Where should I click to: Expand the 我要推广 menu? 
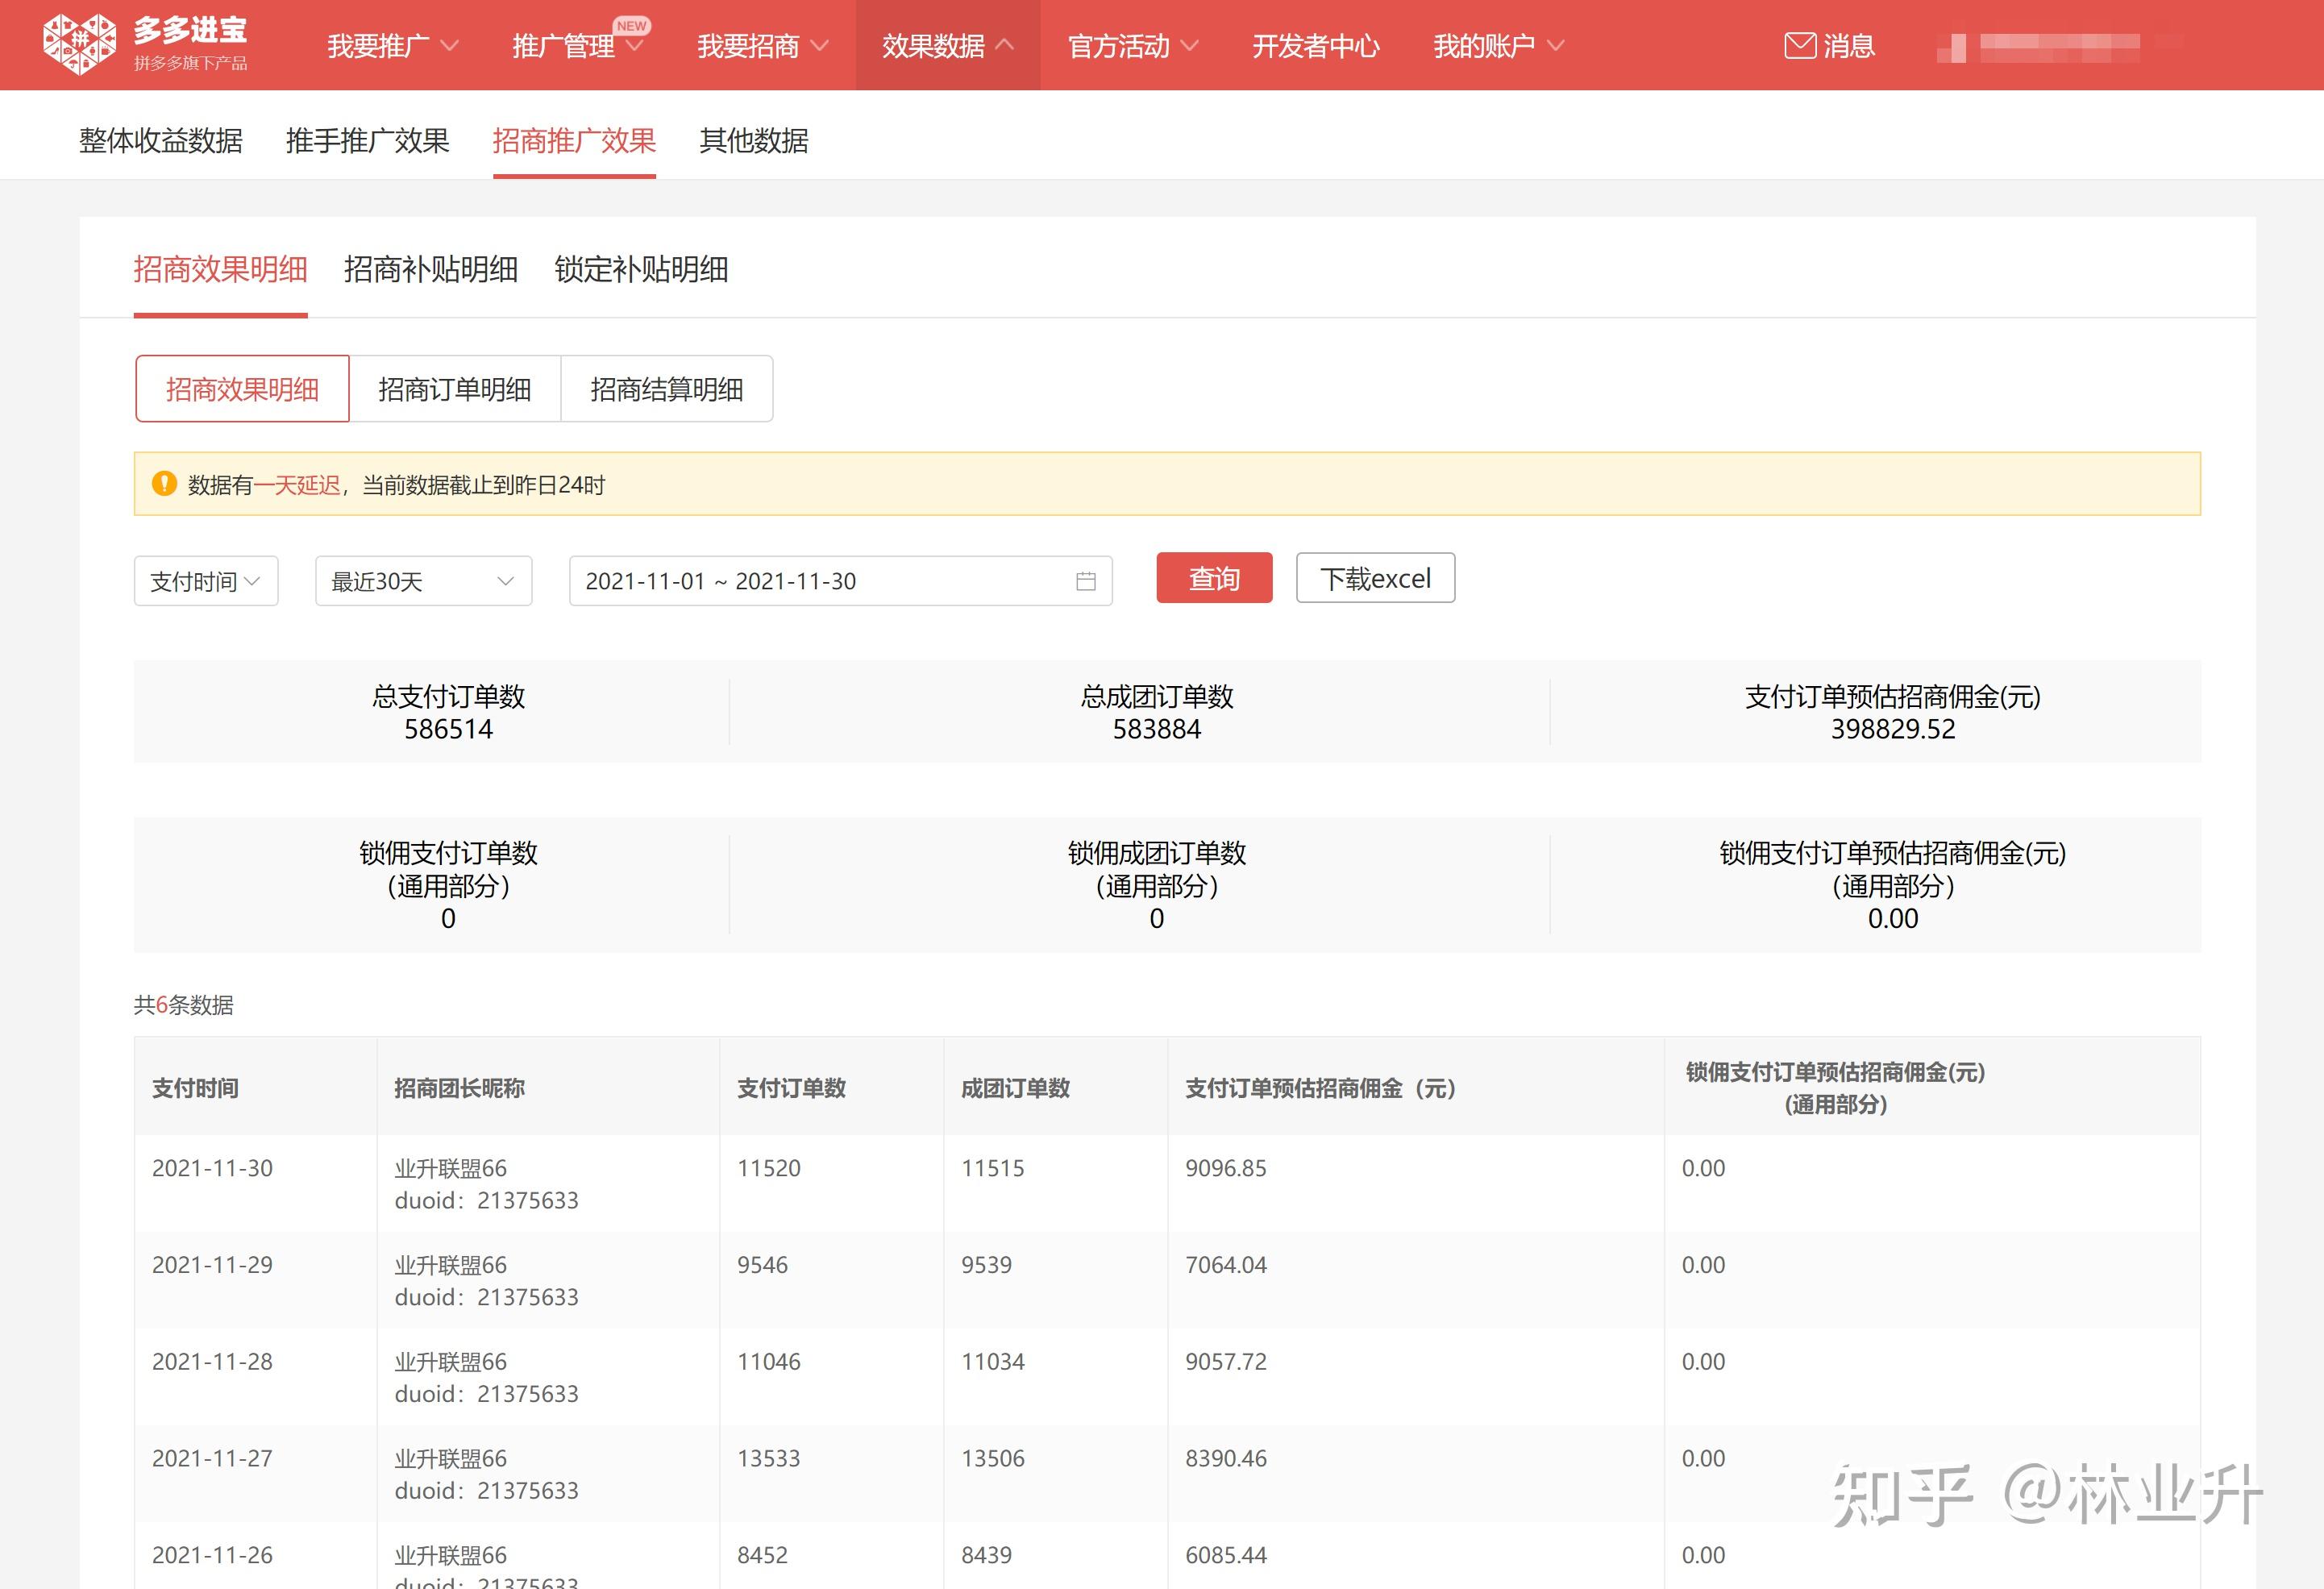(x=392, y=46)
